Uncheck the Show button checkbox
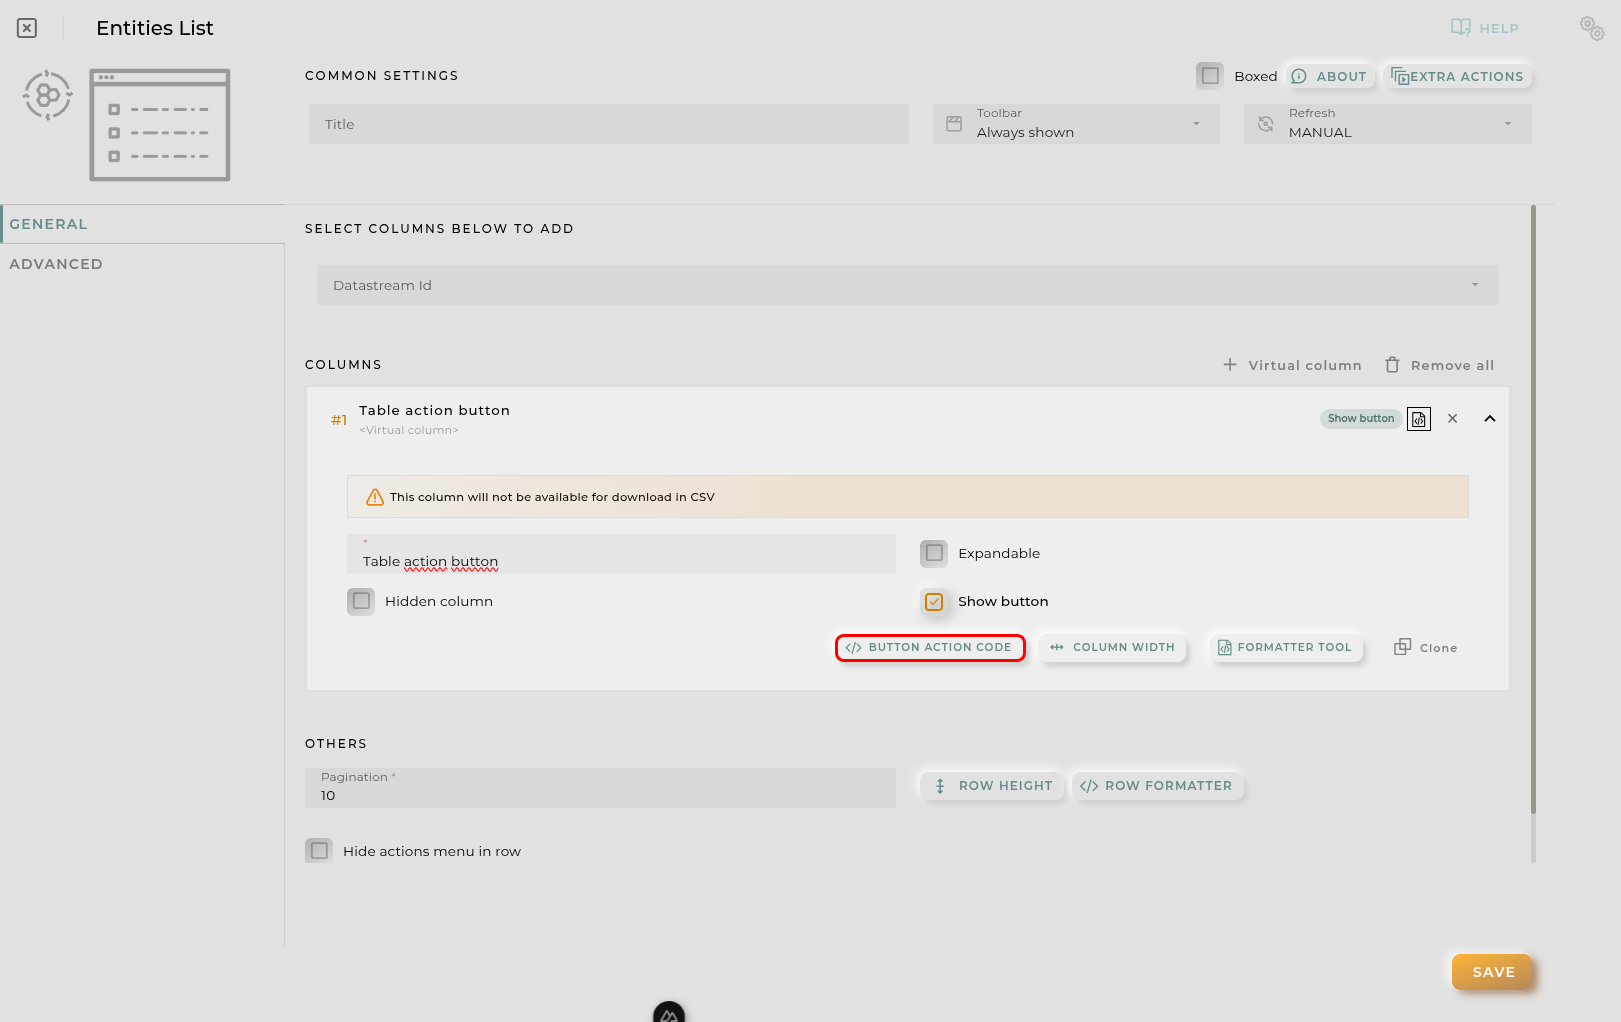This screenshot has width=1621, height=1022. click(x=934, y=601)
